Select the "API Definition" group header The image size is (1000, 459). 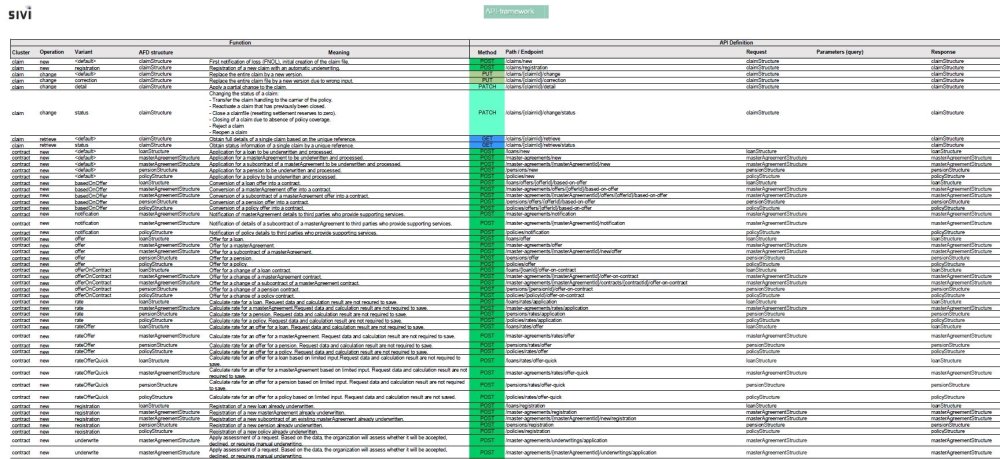(736, 43)
